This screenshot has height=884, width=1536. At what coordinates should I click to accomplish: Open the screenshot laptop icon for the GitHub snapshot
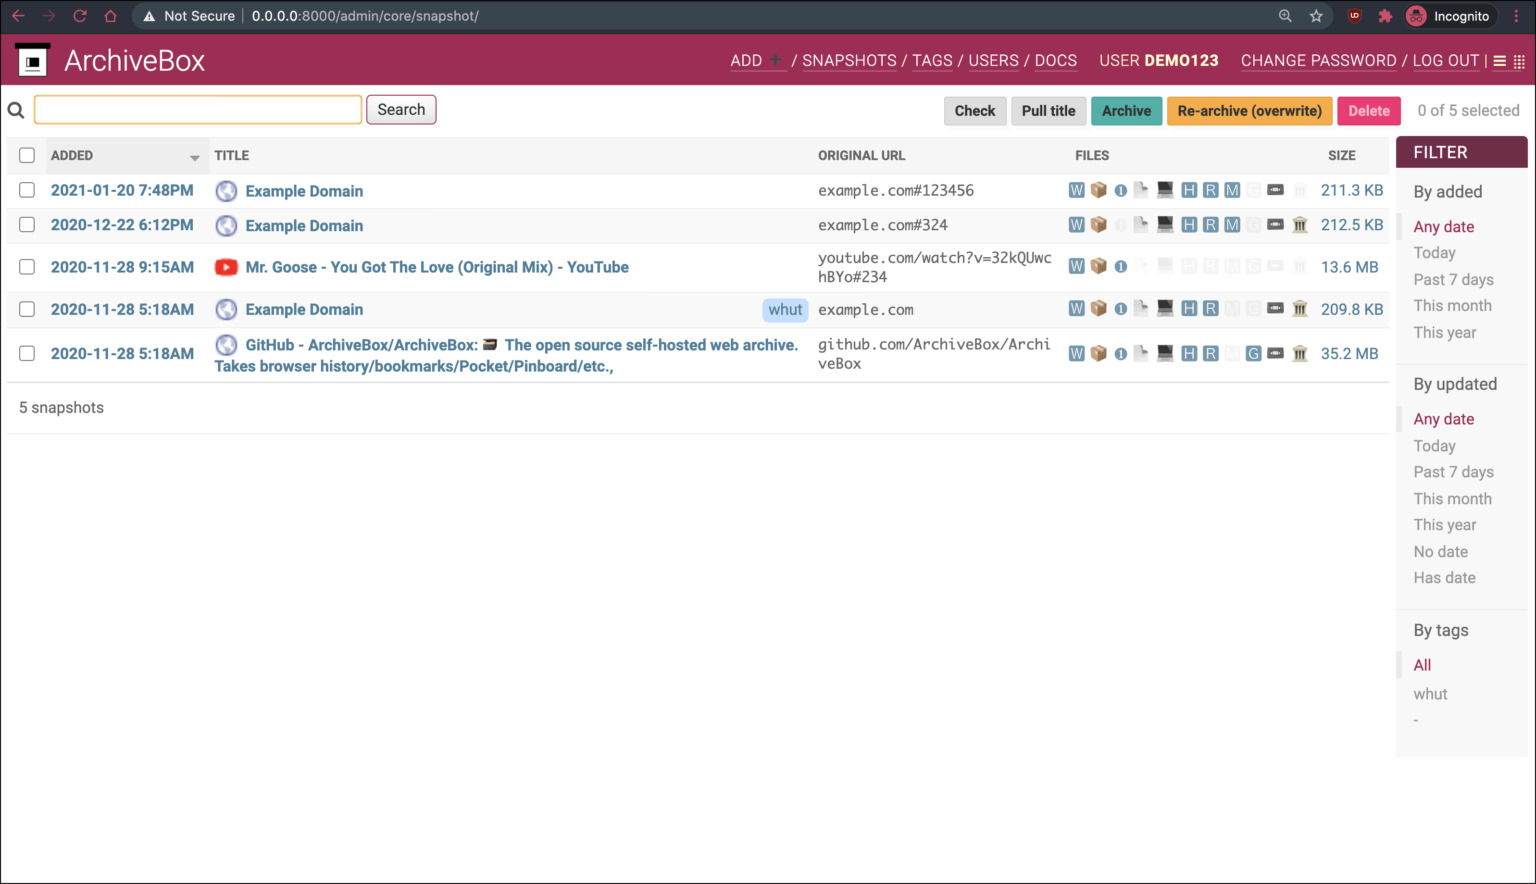(1164, 353)
